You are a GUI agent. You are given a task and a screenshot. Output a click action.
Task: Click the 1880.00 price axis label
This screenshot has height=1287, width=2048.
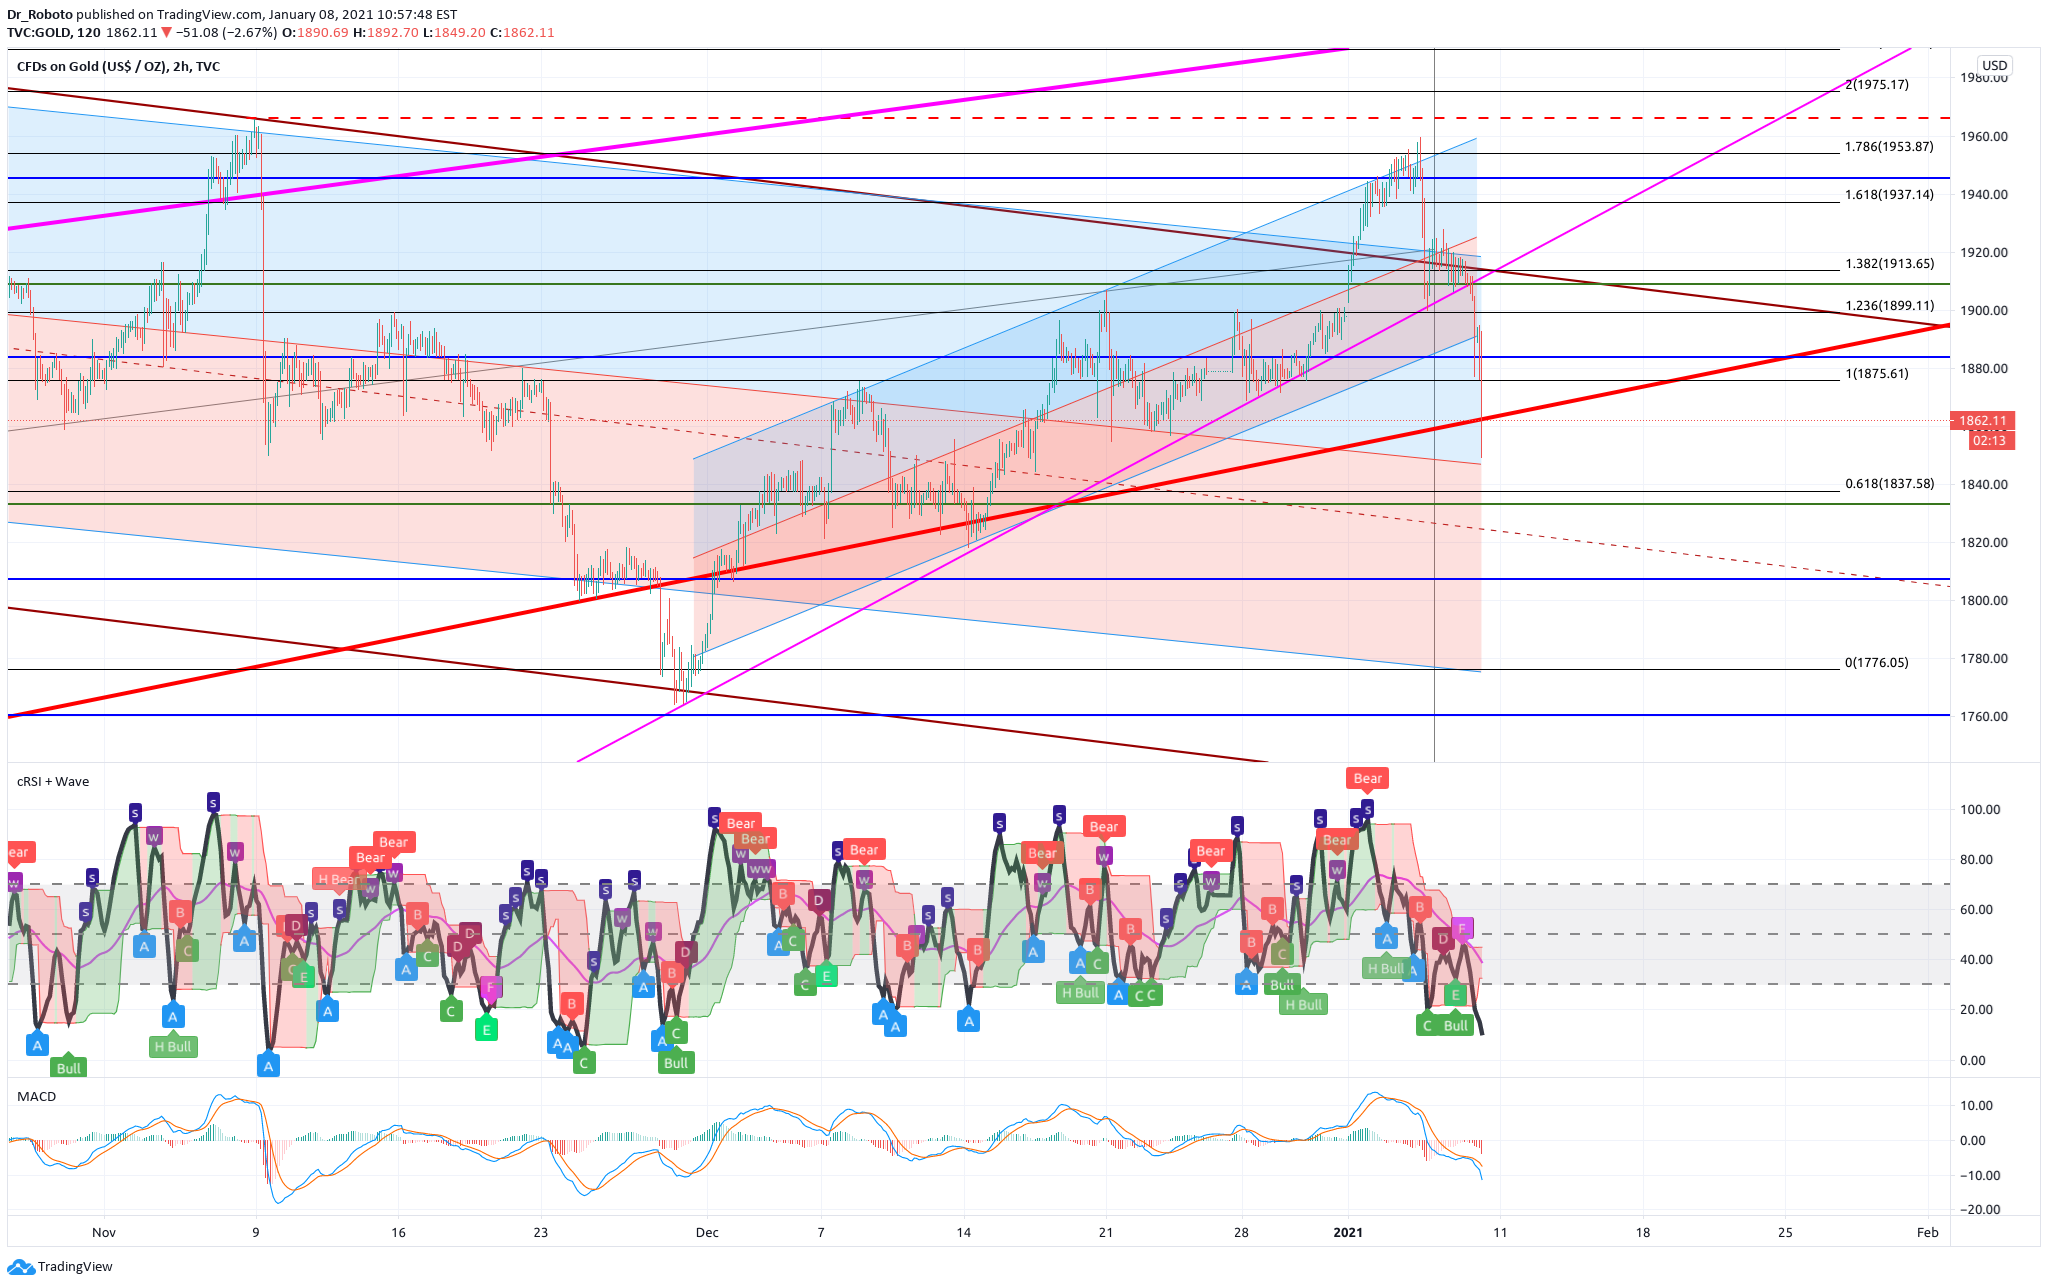pos(1984,369)
